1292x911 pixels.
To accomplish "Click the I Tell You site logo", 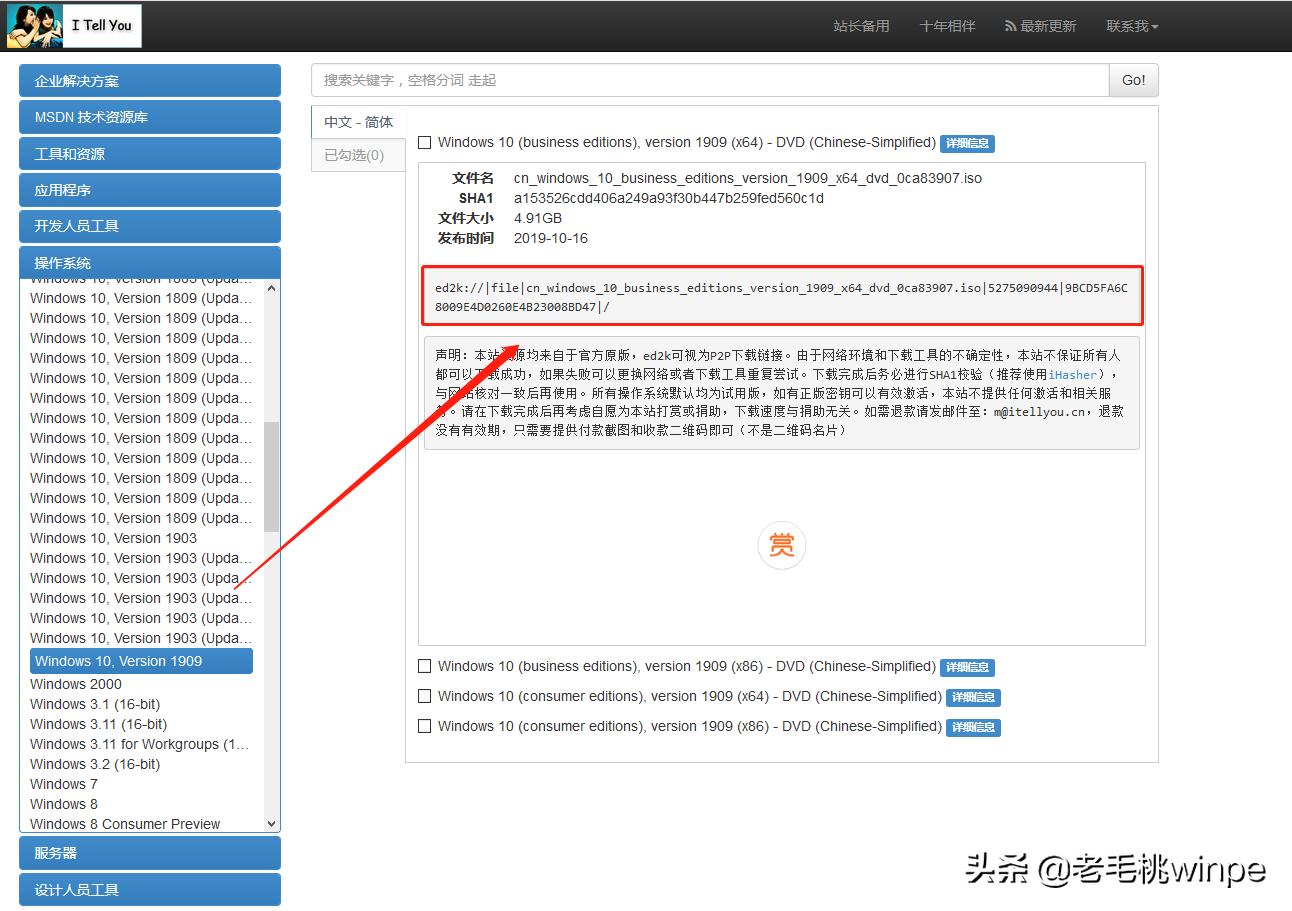I will [x=75, y=26].
